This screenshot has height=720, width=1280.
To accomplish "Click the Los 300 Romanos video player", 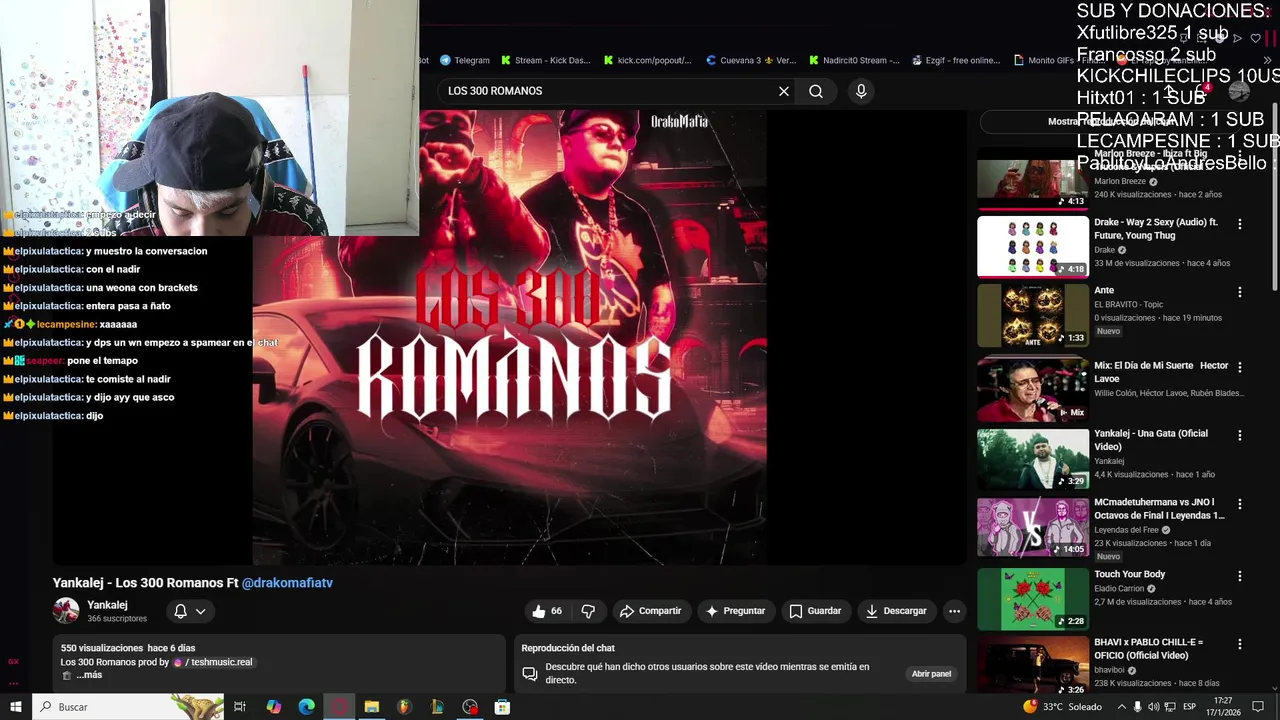I will click(510, 337).
